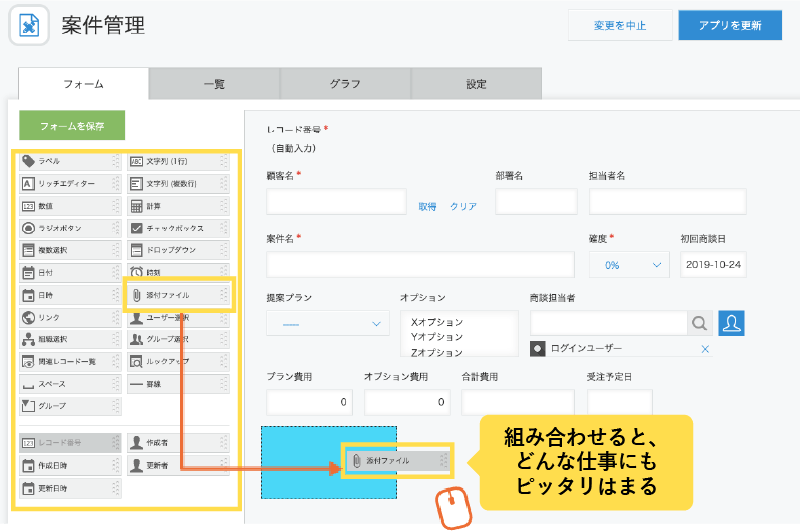The height and width of the screenshot is (532, 800).
Task: Select the ラジオボタン field item
Action: coord(68,228)
